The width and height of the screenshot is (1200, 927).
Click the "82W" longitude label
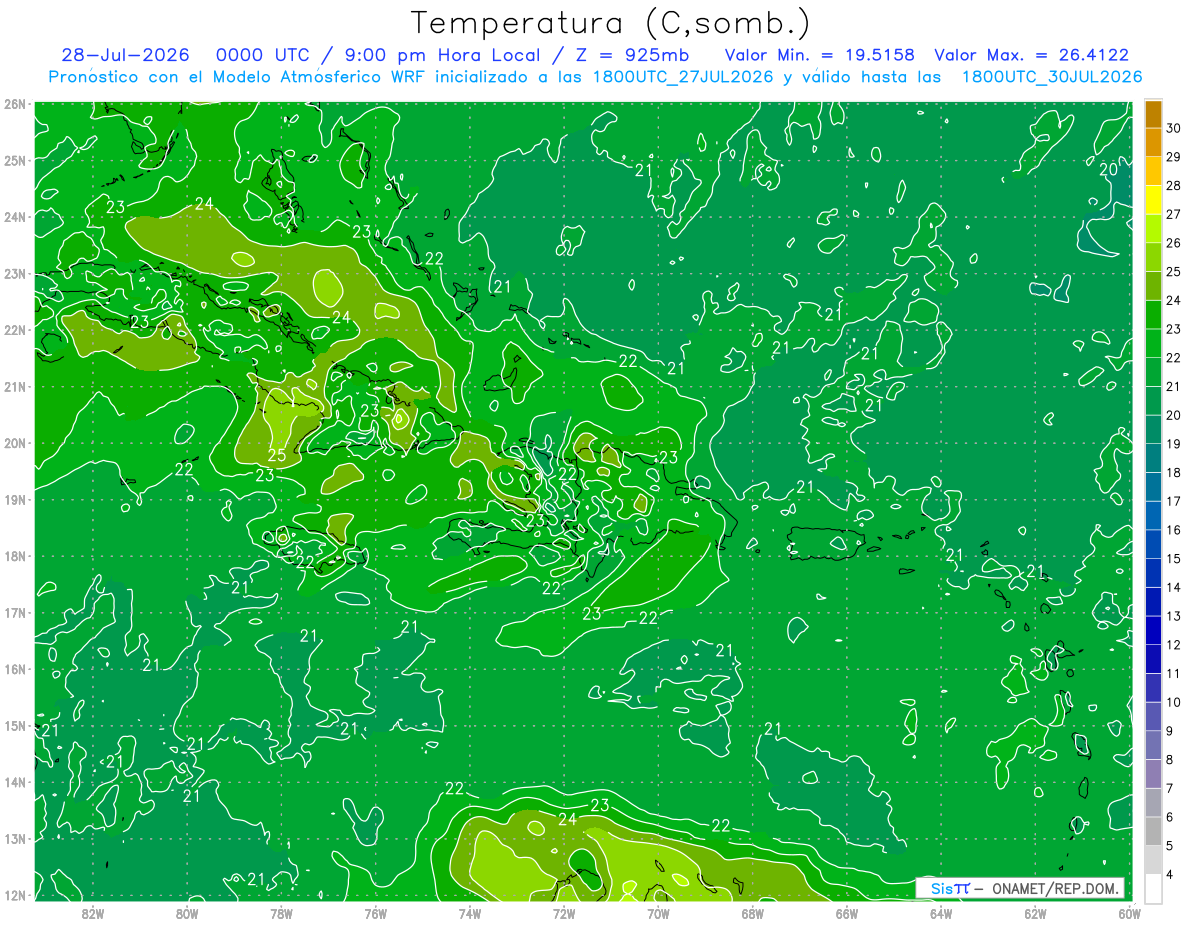[x=93, y=912]
